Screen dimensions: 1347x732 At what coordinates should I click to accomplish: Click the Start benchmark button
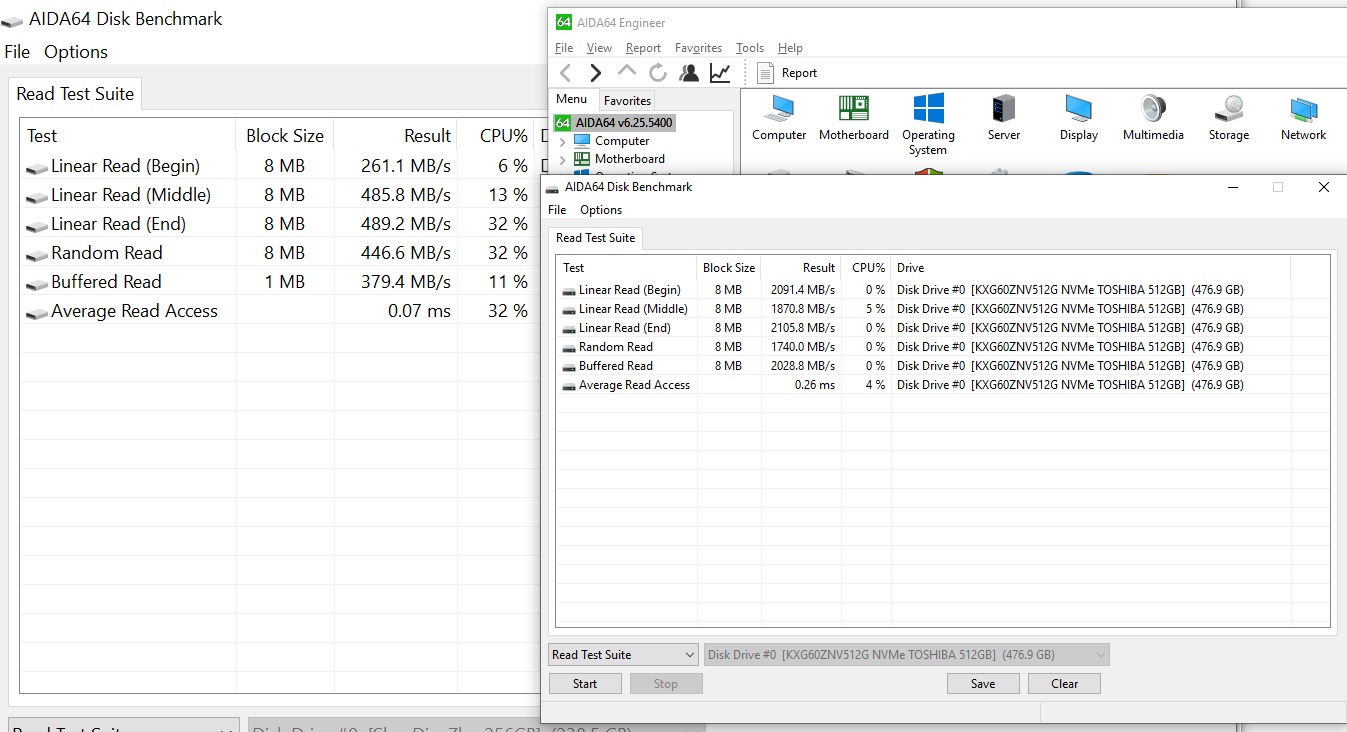click(x=585, y=684)
